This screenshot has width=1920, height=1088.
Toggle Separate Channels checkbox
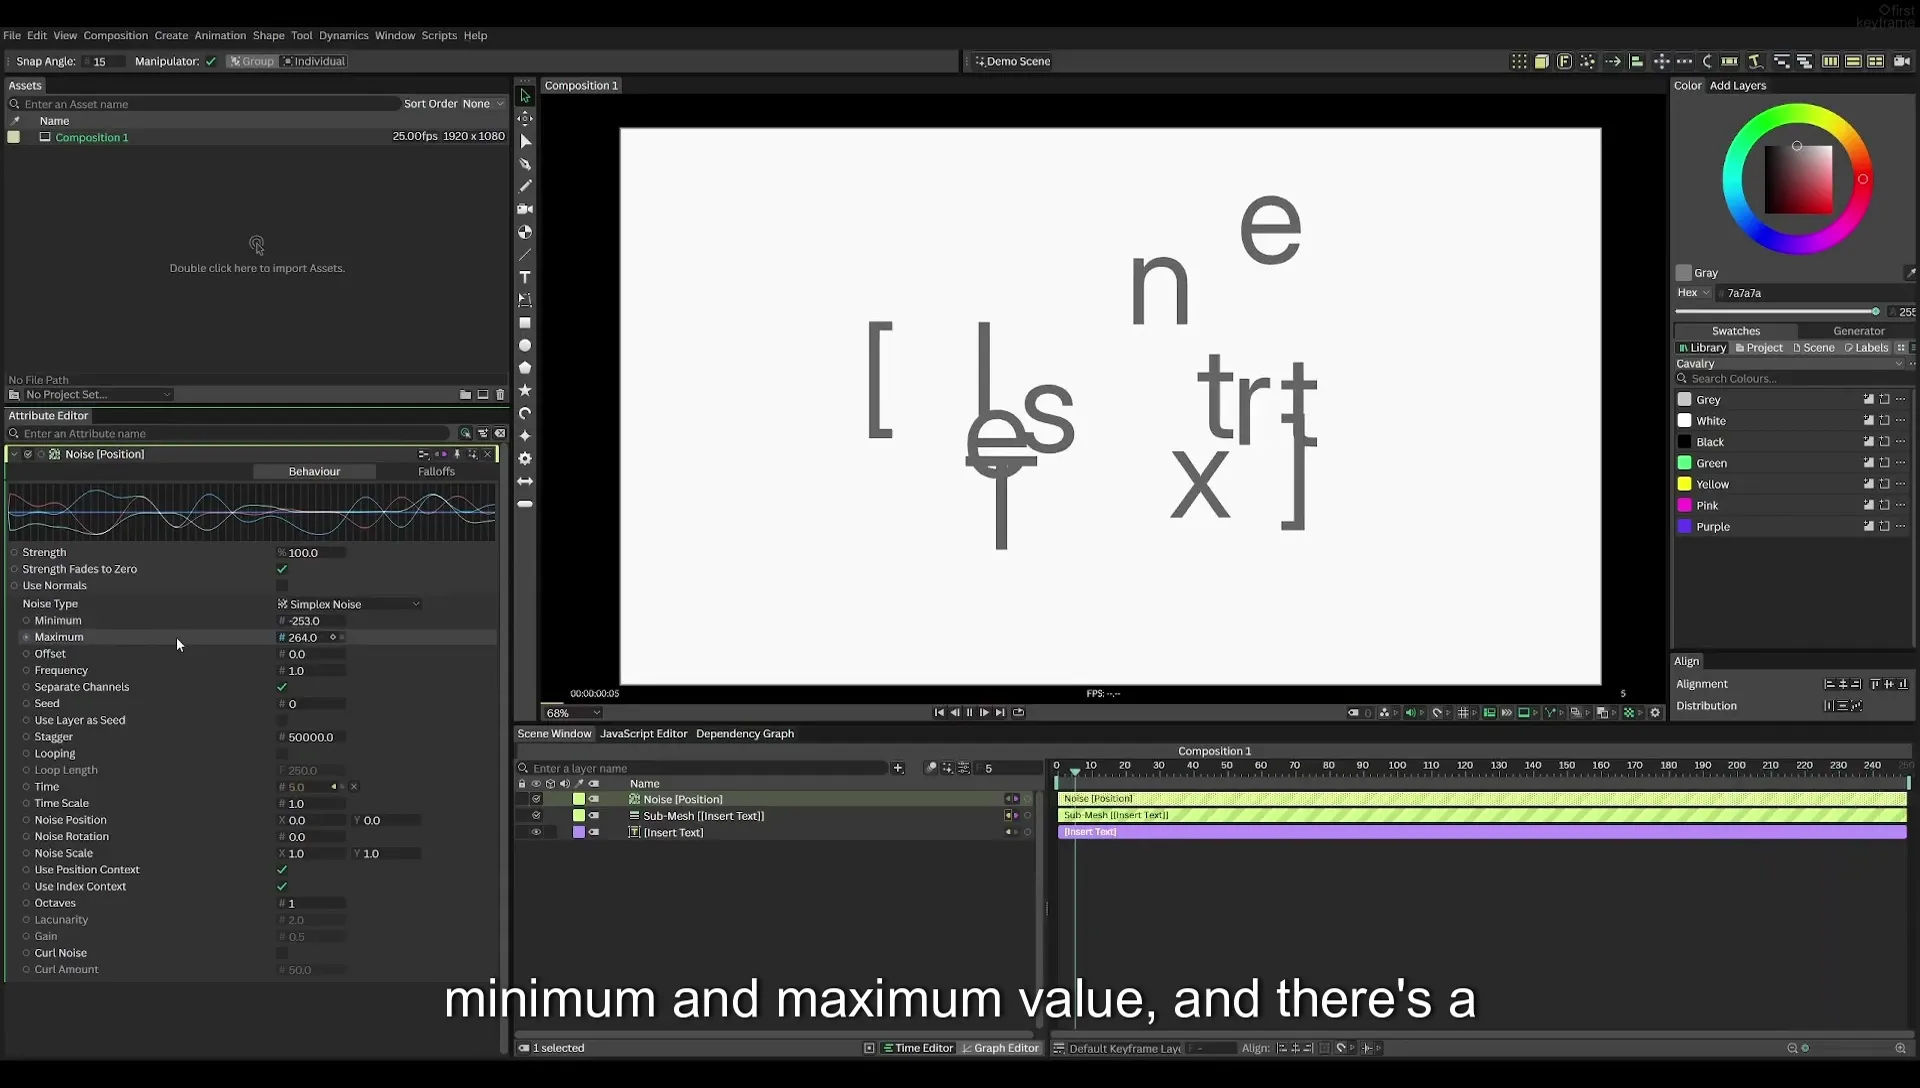pyautogui.click(x=282, y=687)
